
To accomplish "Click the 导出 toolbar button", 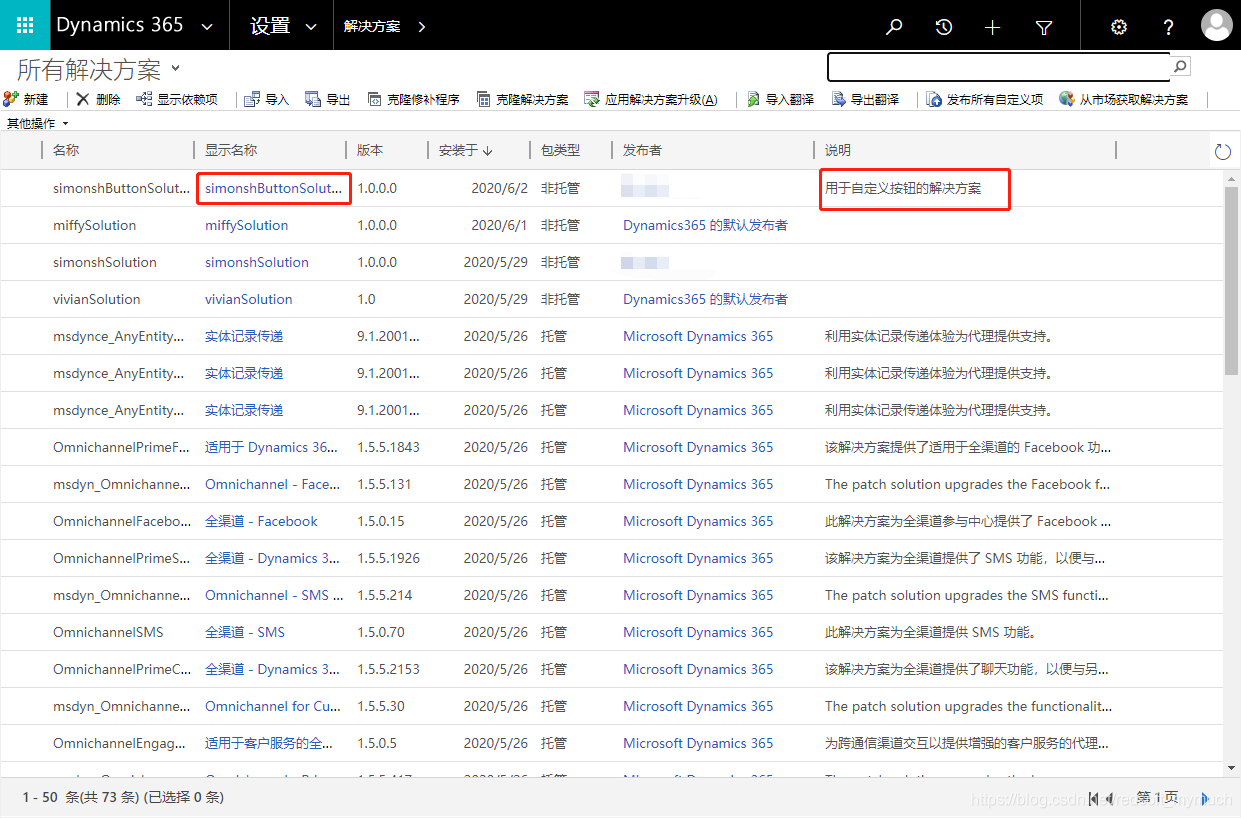I will pos(328,99).
